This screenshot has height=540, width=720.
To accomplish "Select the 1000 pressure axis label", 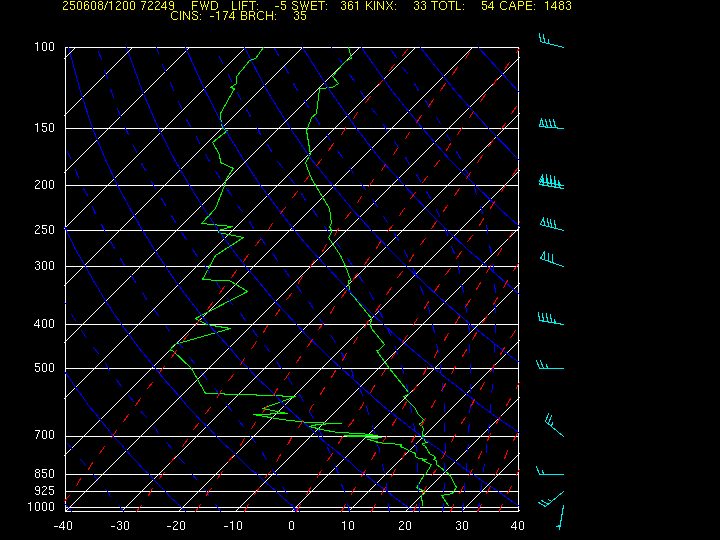I will [41, 507].
